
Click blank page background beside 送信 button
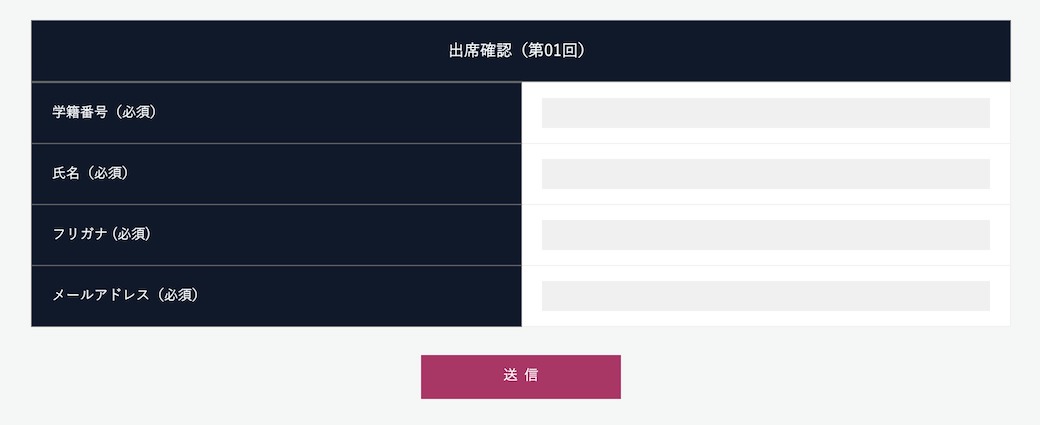click(796, 377)
